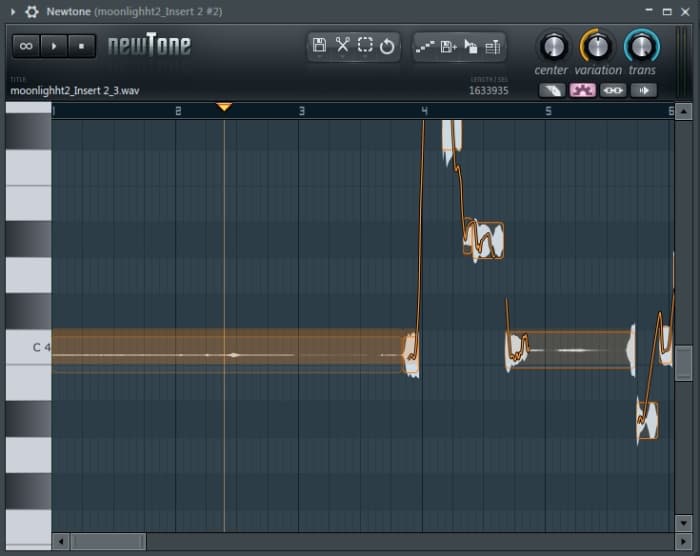Expand the title bar menu arrow
The height and width of the screenshot is (556, 700).
12,11
